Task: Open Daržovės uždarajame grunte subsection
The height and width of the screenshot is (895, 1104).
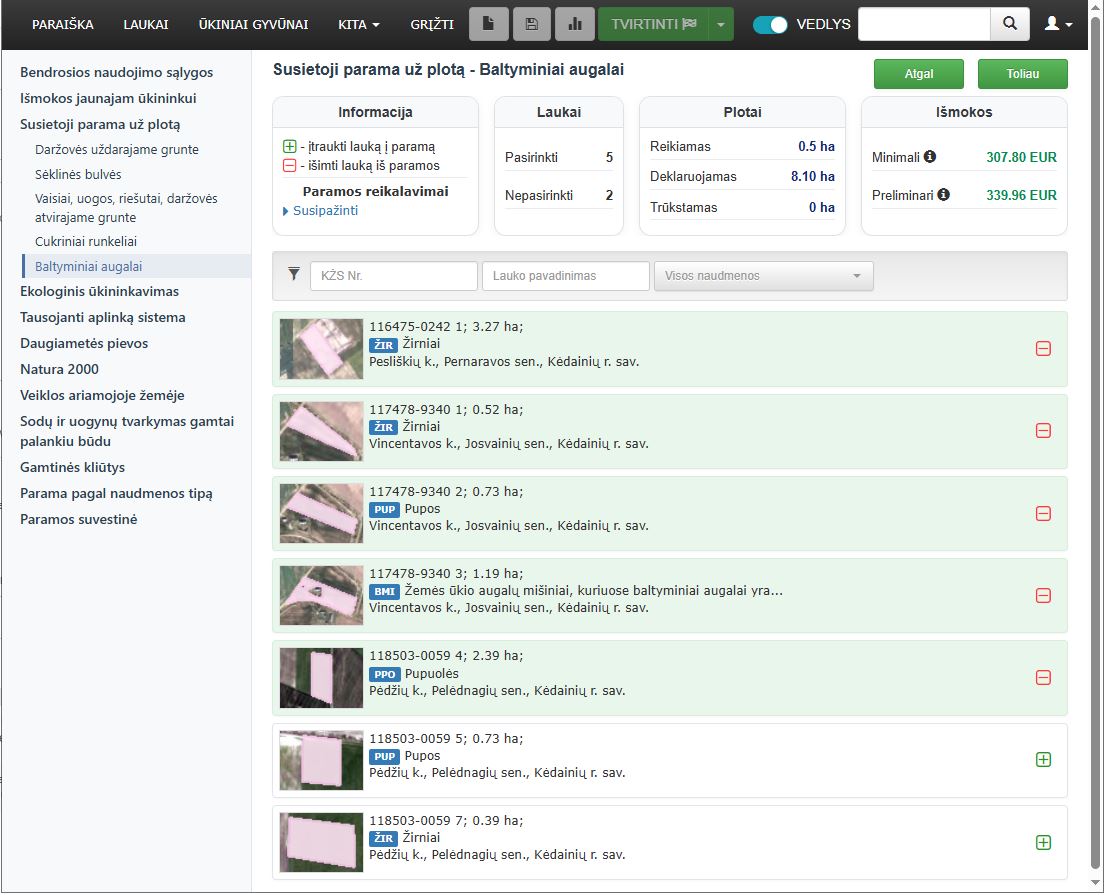Action: click(x=117, y=149)
